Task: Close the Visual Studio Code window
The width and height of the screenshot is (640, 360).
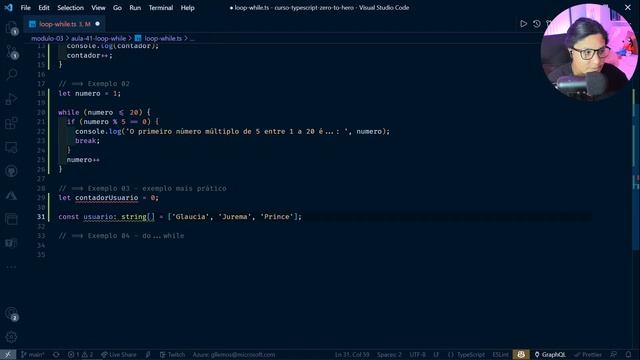Action: 627,7
